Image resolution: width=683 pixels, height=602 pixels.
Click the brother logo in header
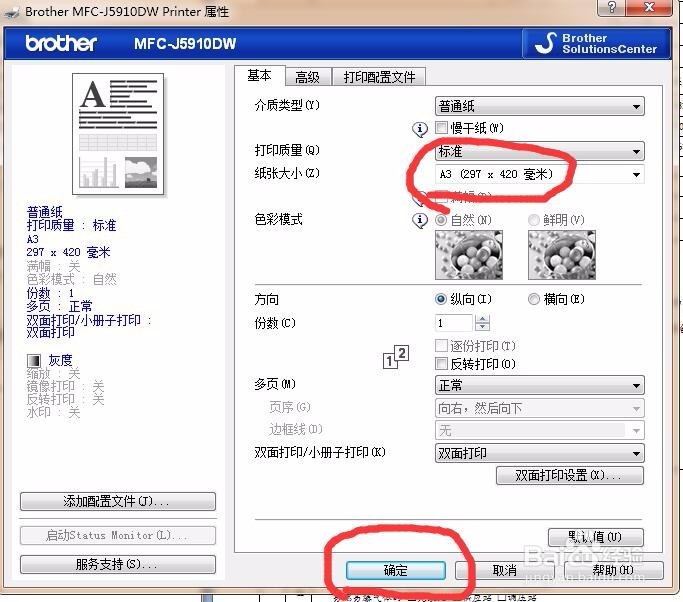pyautogui.click(x=61, y=44)
